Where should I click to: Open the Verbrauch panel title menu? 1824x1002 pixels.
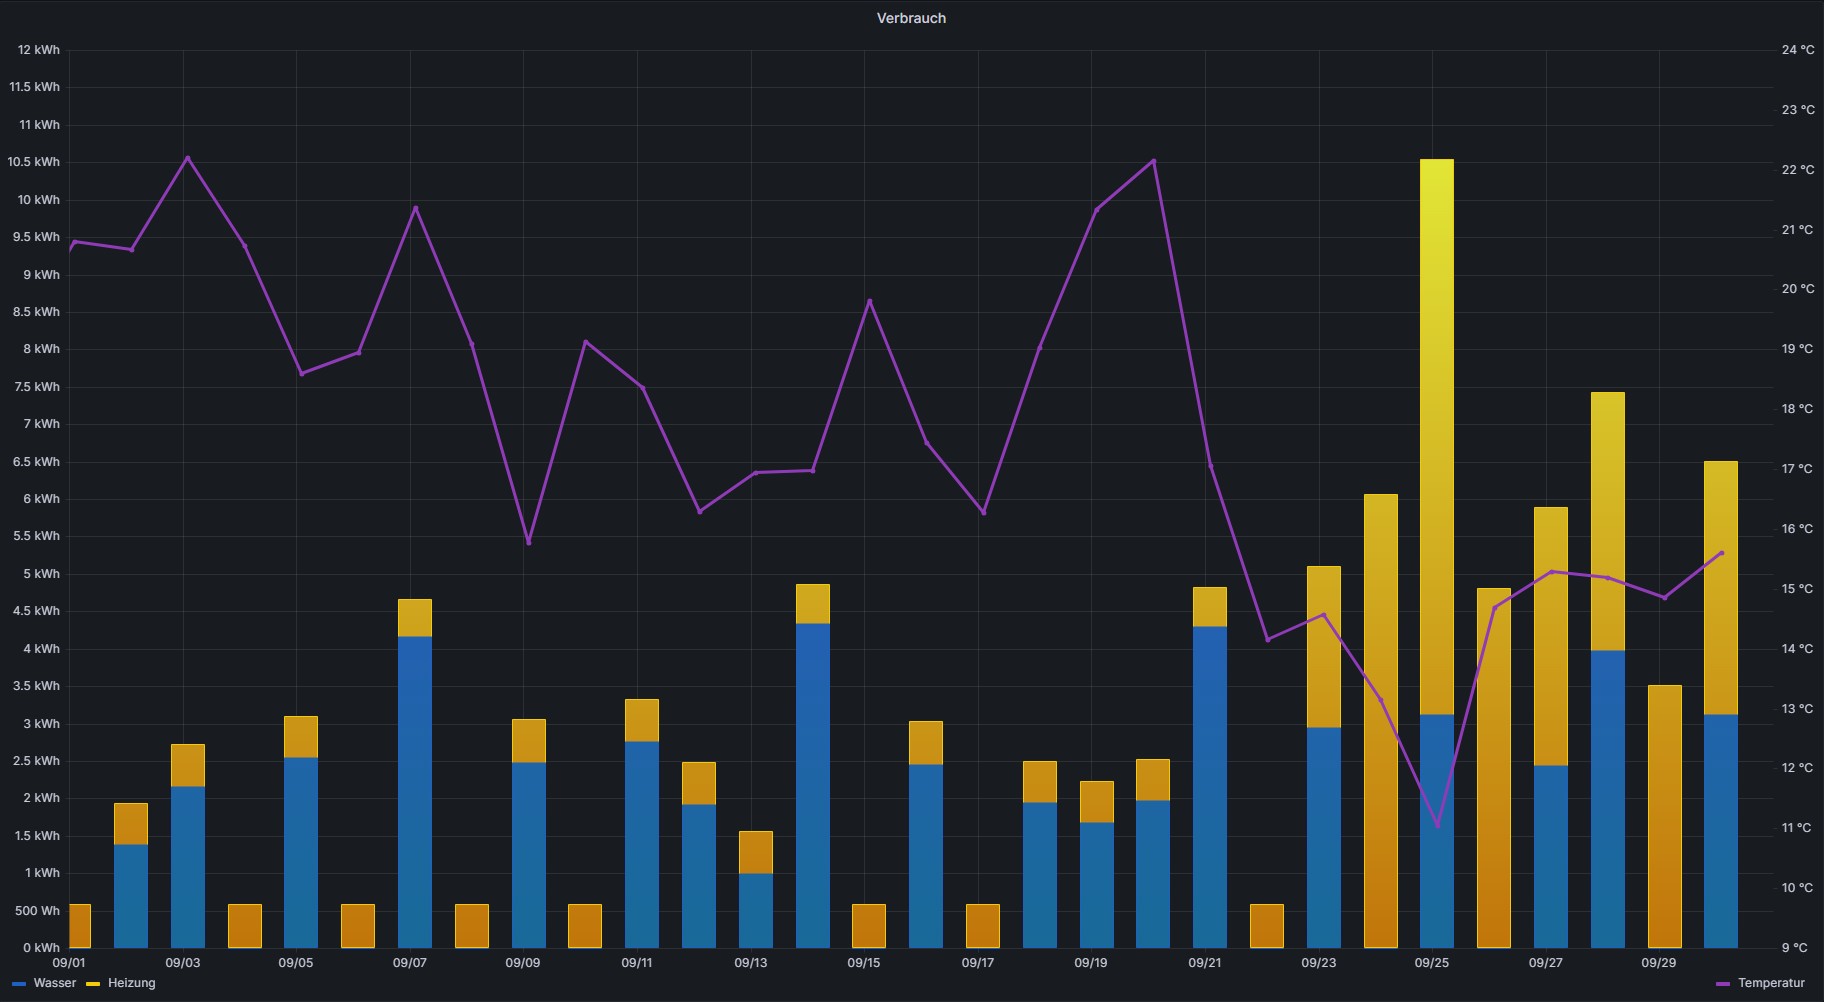pyautogui.click(x=911, y=18)
